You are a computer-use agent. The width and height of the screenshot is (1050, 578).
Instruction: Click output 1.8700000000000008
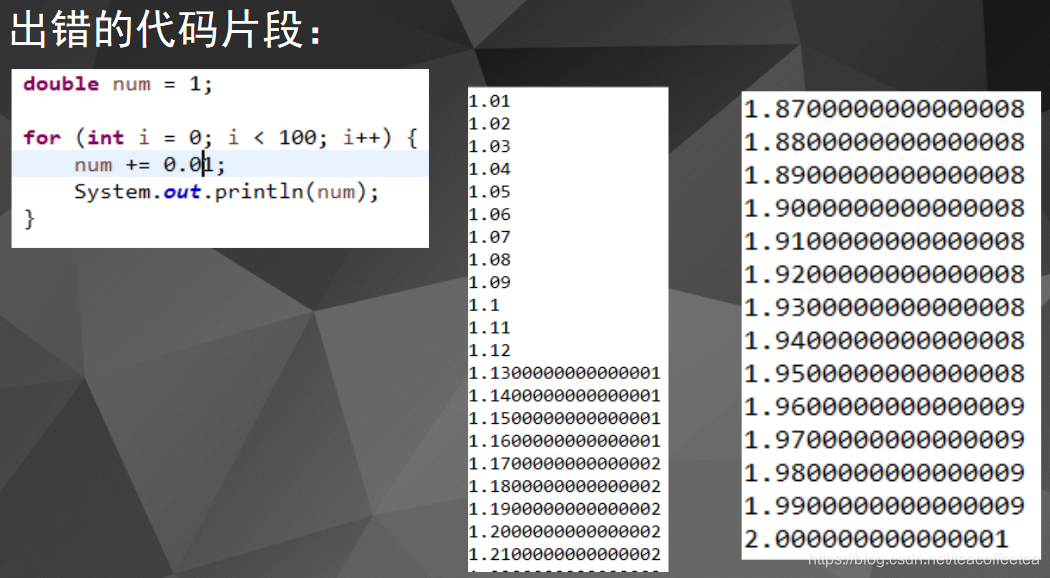coord(885,109)
